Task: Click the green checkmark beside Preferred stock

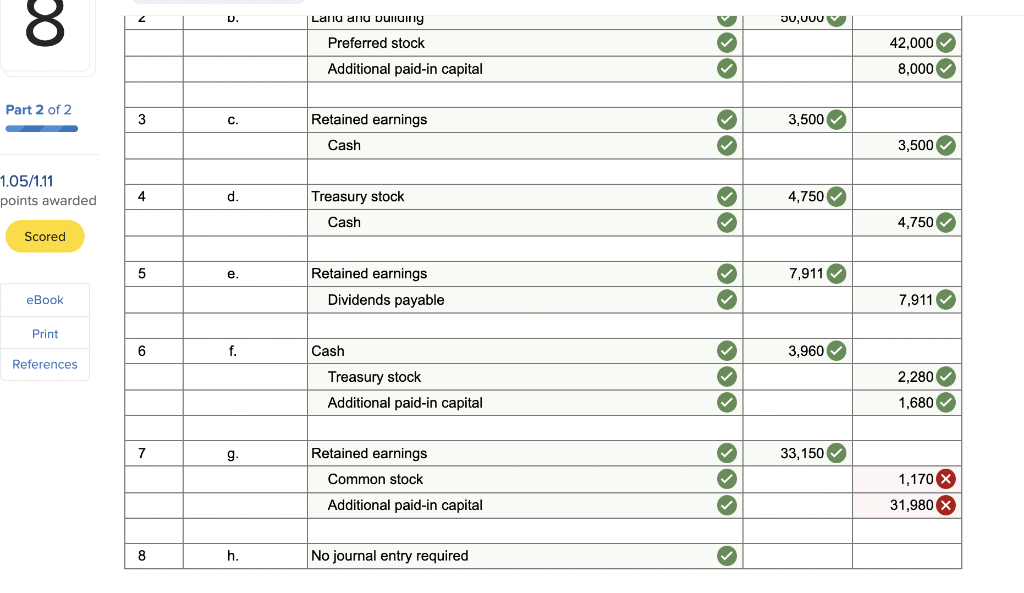Action: (x=727, y=43)
